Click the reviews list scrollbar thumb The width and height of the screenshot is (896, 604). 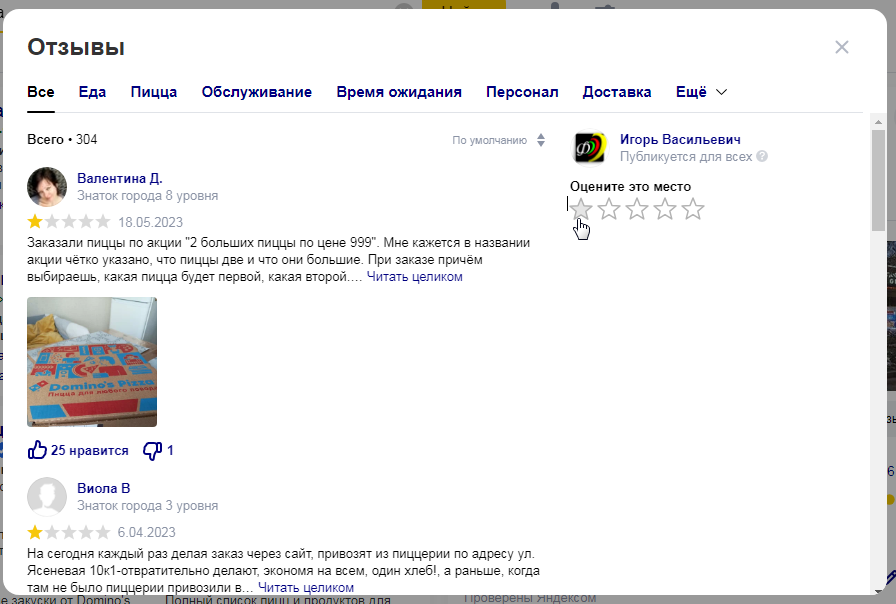pos(878,181)
